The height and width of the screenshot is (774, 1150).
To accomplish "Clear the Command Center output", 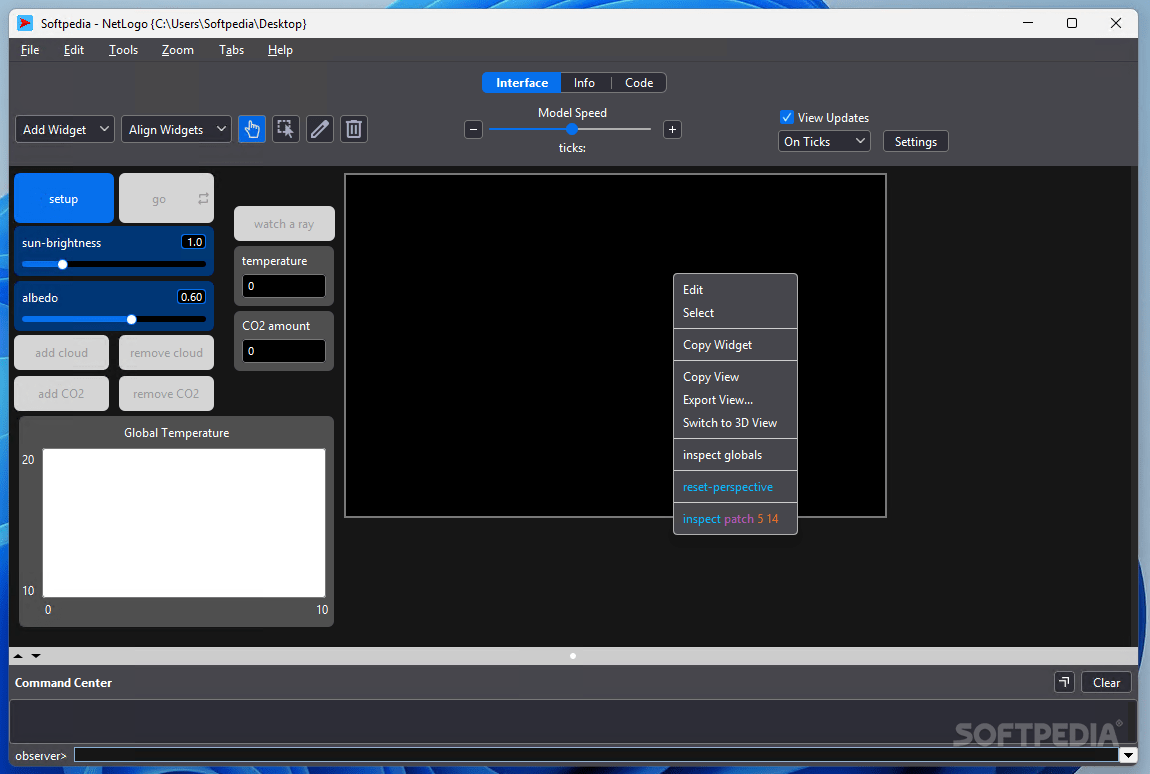I will 1106,682.
